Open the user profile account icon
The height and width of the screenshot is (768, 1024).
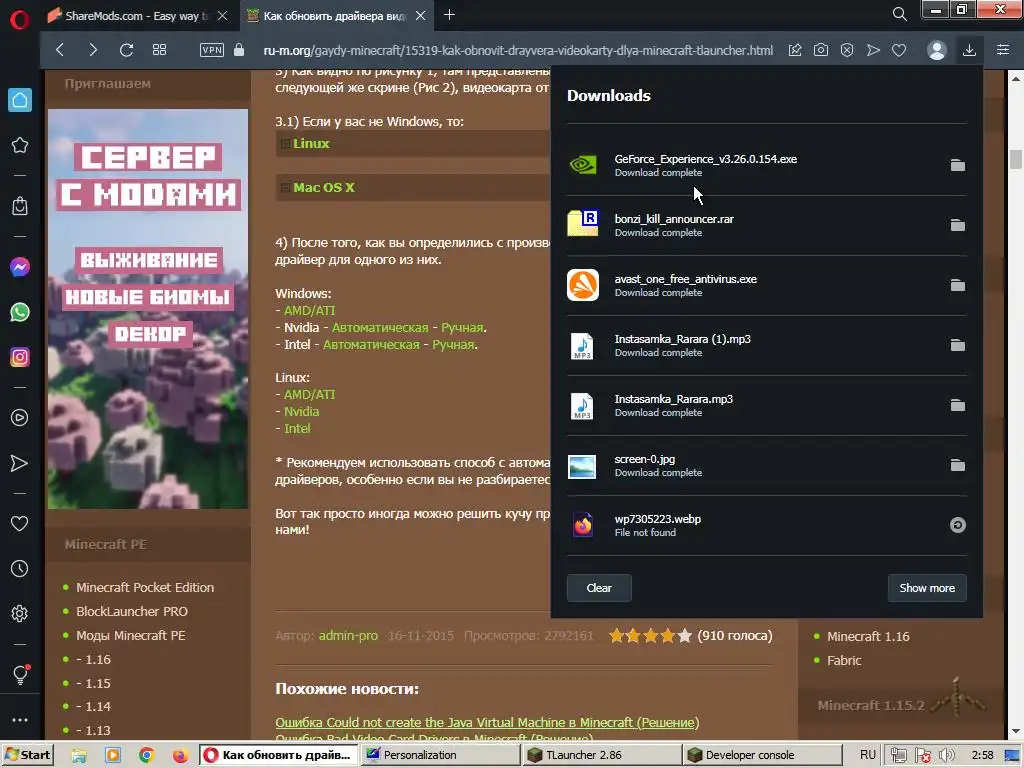[x=936, y=50]
